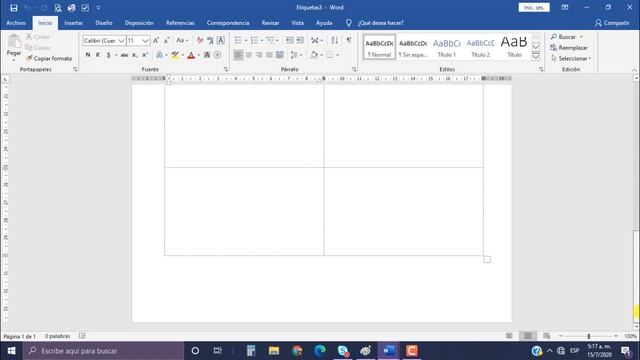The image size is (640, 360).
Task: Decrease paragraph indent
Action: coord(289,40)
